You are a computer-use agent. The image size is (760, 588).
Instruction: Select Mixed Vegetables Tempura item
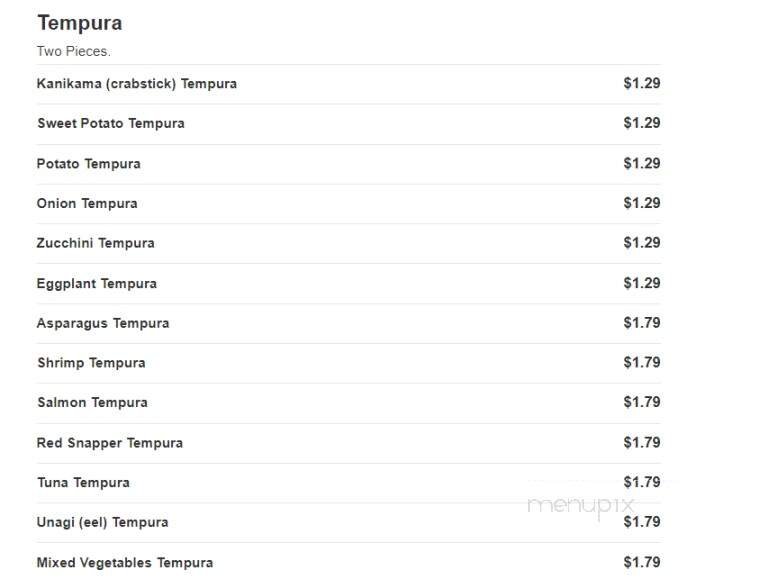point(125,563)
